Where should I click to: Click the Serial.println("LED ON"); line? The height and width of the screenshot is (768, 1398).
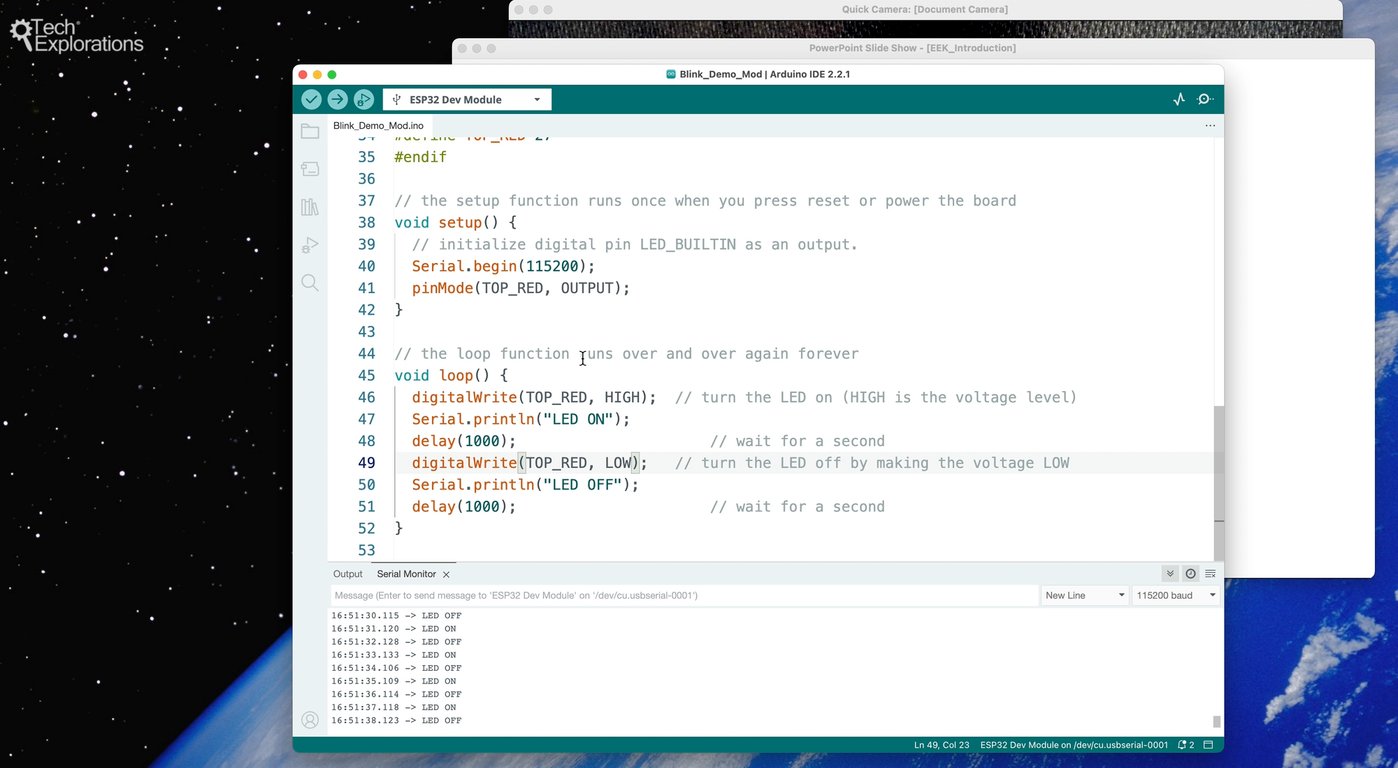pos(521,420)
